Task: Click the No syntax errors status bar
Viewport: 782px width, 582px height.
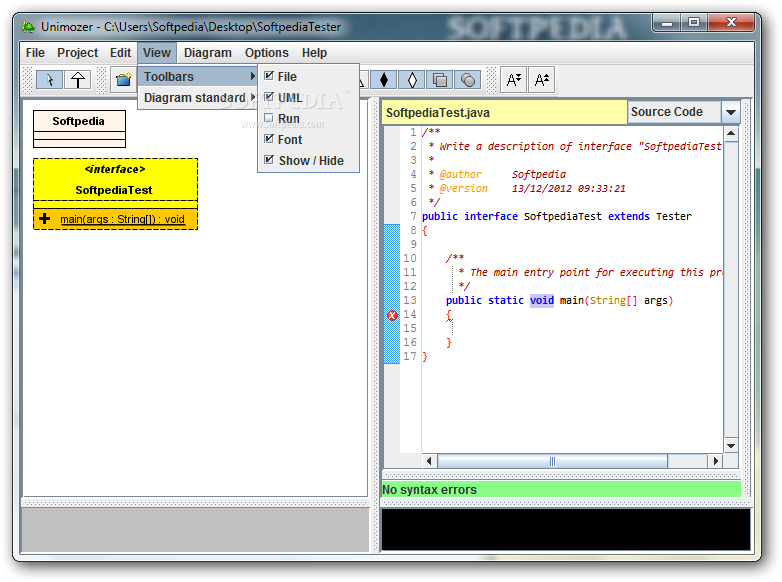Action: pos(561,489)
